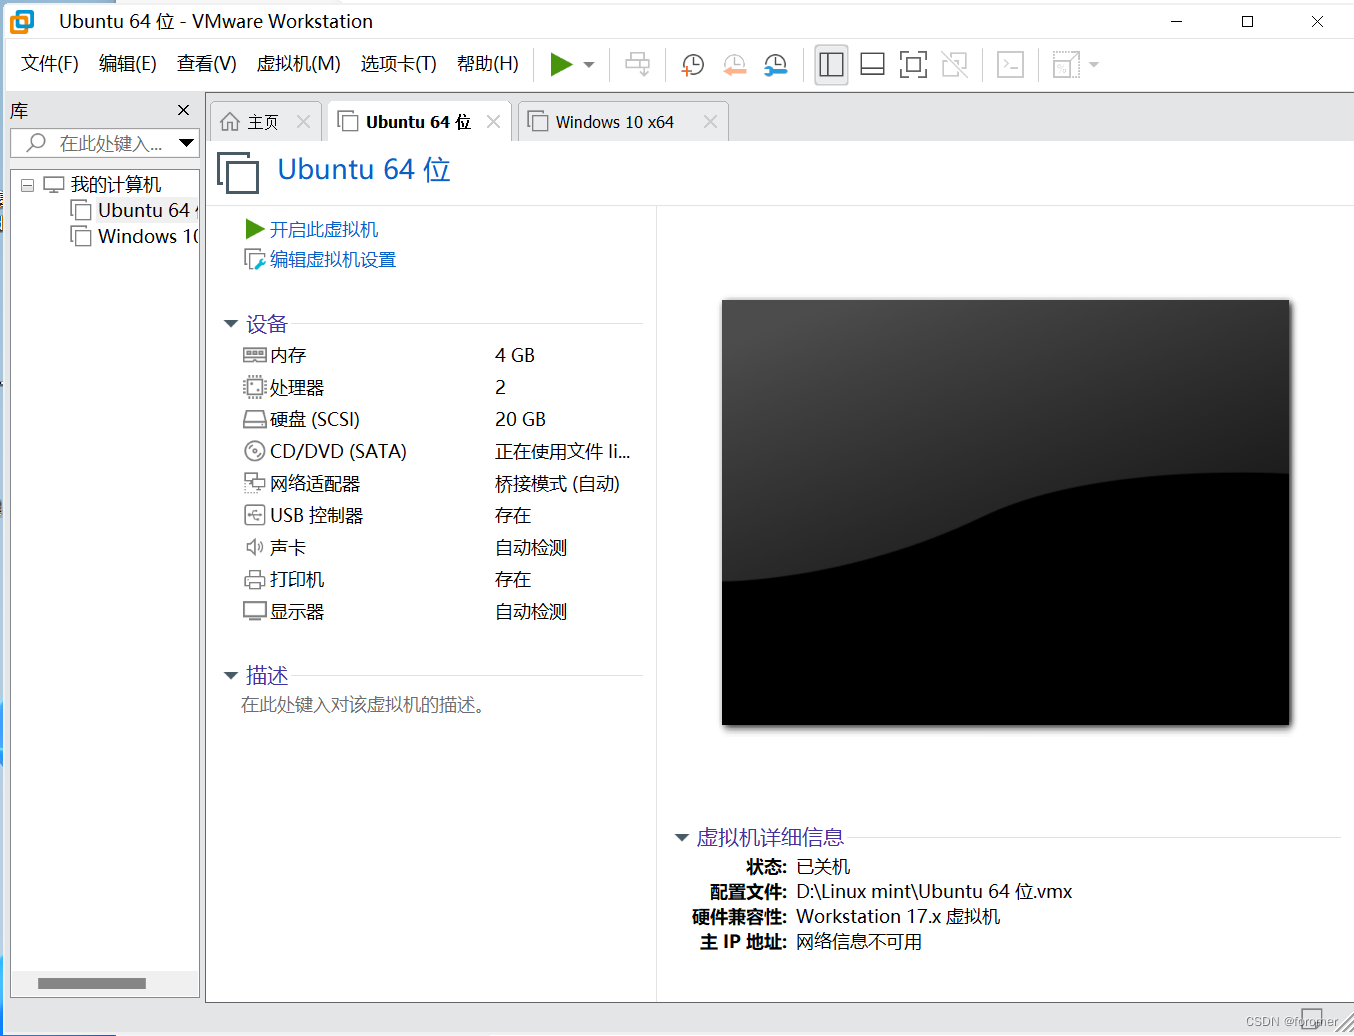
Task: Switch to the Windows 10 x64 tab
Action: [x=613, y=121]
